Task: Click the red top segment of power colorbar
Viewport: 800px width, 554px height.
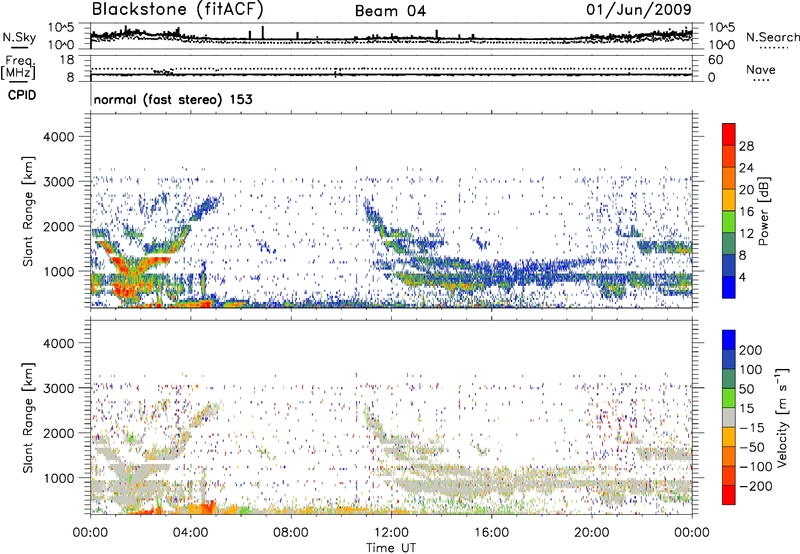Action: (x=729, y=135)
